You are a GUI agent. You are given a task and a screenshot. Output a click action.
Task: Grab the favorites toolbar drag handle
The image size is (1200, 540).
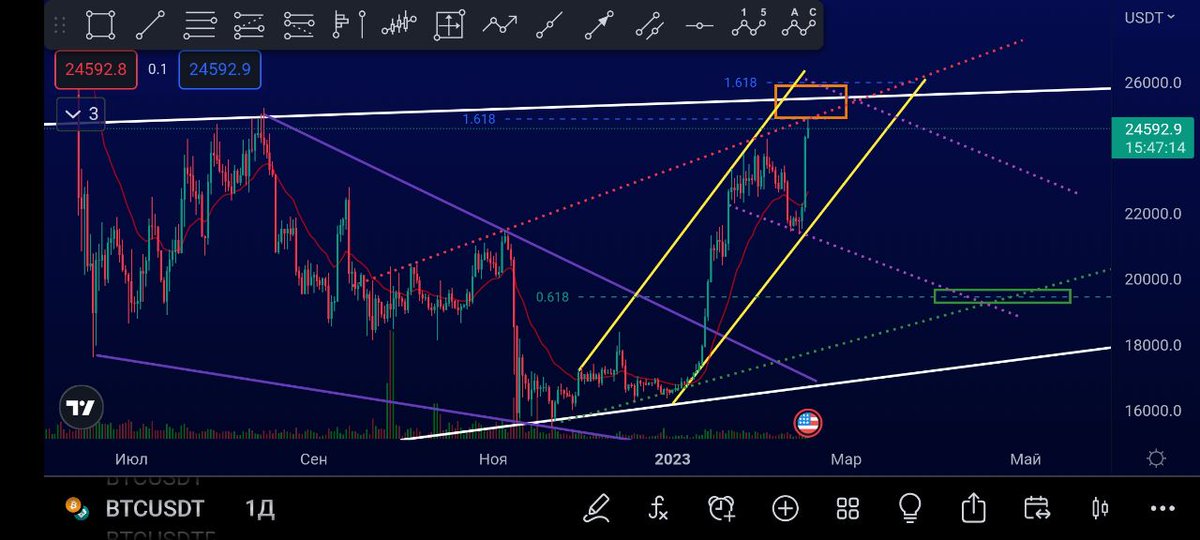62,24
